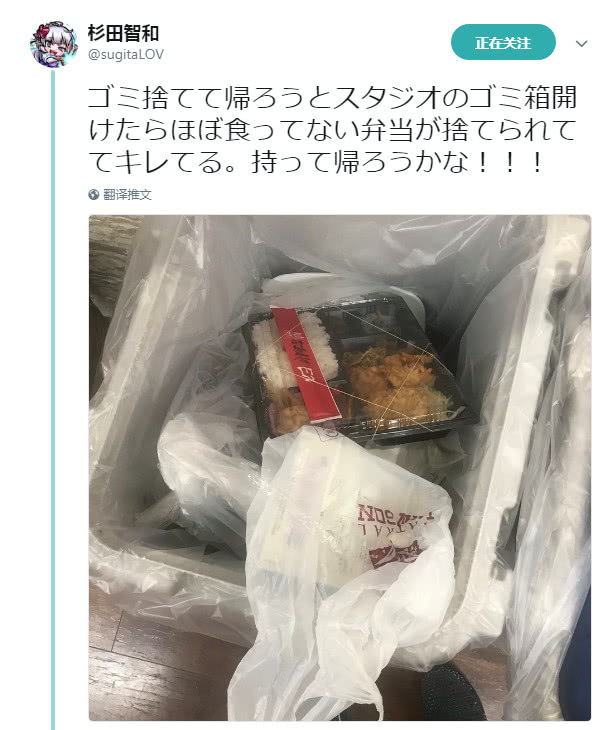Click the 杉田智和 profile avatar

click(x=54, y=44)
